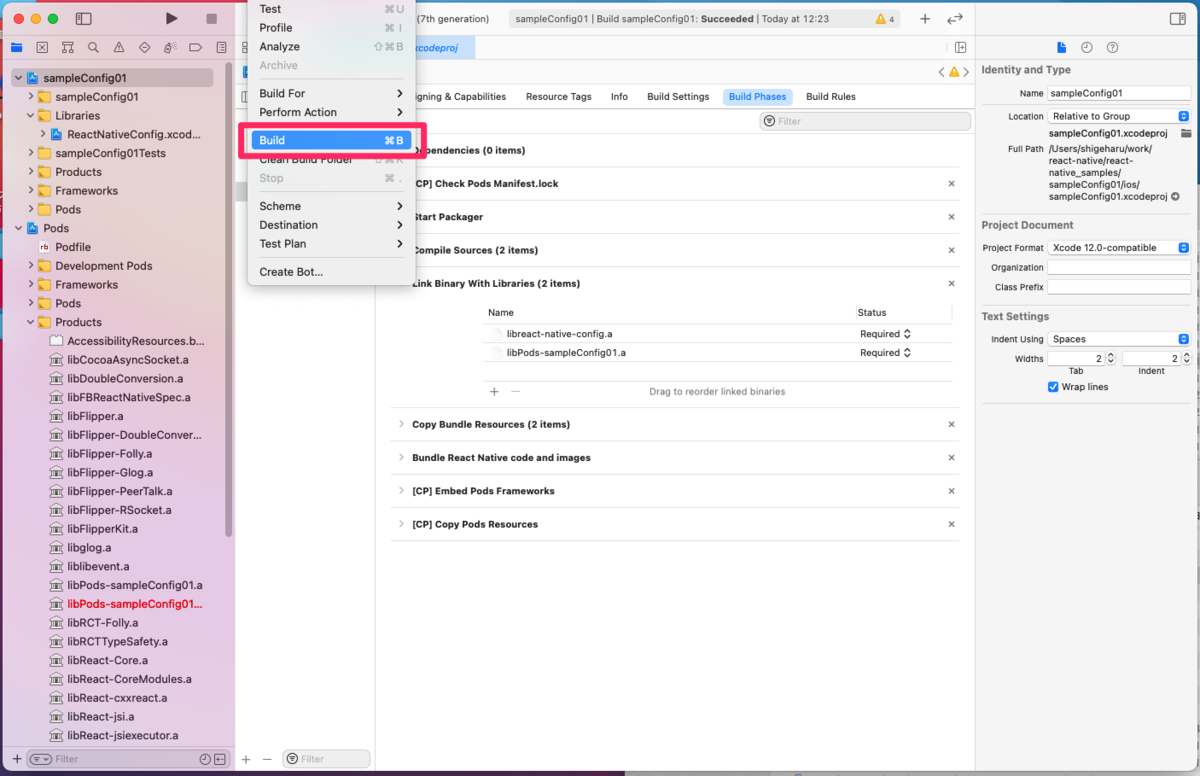Change status of libreact-native-config.a Required
The height and width of the screenshot is (776, 1200).
click(x=885, y=334)
